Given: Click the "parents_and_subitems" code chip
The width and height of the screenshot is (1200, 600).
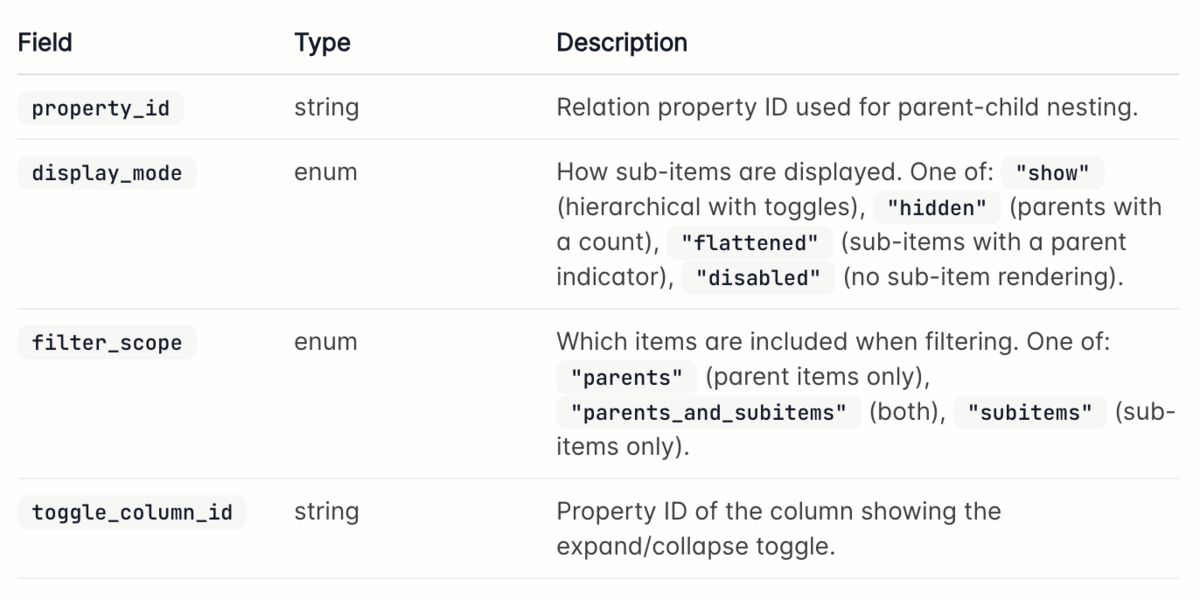Looking at the screenshot, I should coord(709,413).
